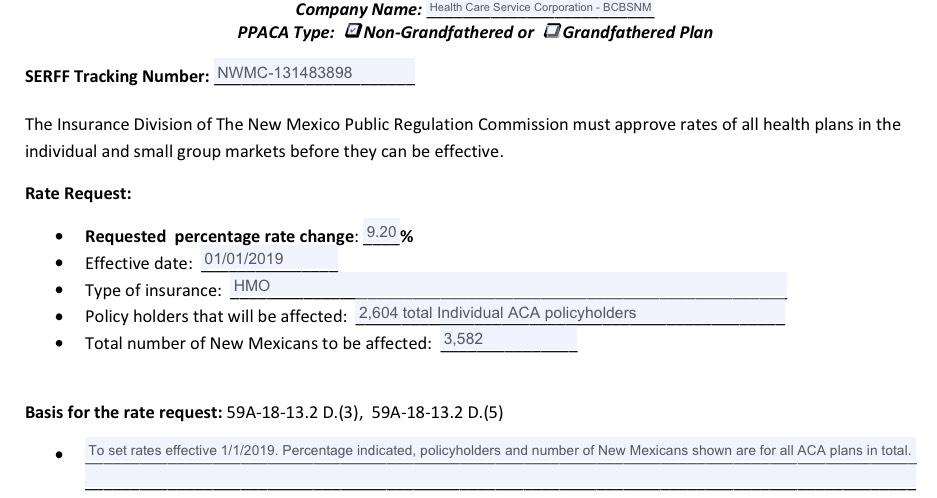Click the Company Name input field
This screenshot has height=498, width=937.
pyautogui.click(x=540, y=8)
